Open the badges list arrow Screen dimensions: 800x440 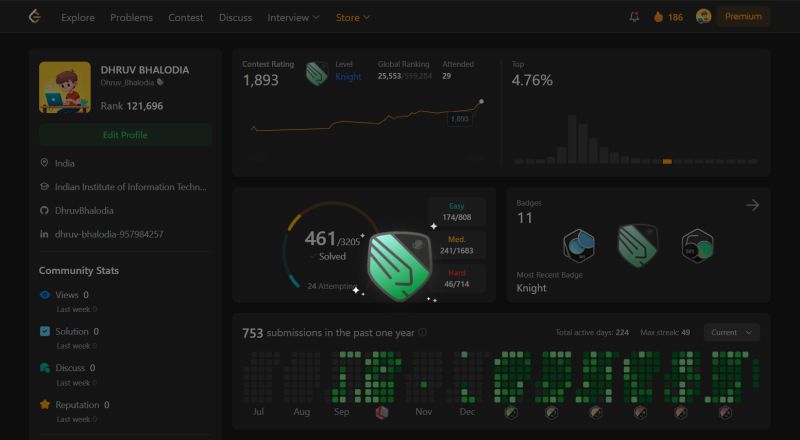tap(752, 205)
